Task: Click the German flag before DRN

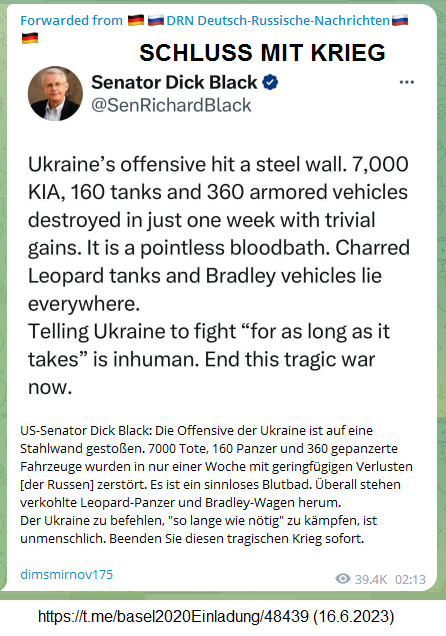Action: (136, 20)
